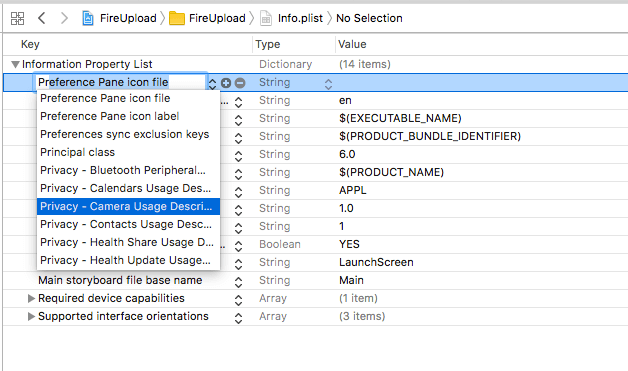Click the Key column header

click(30, 44)
